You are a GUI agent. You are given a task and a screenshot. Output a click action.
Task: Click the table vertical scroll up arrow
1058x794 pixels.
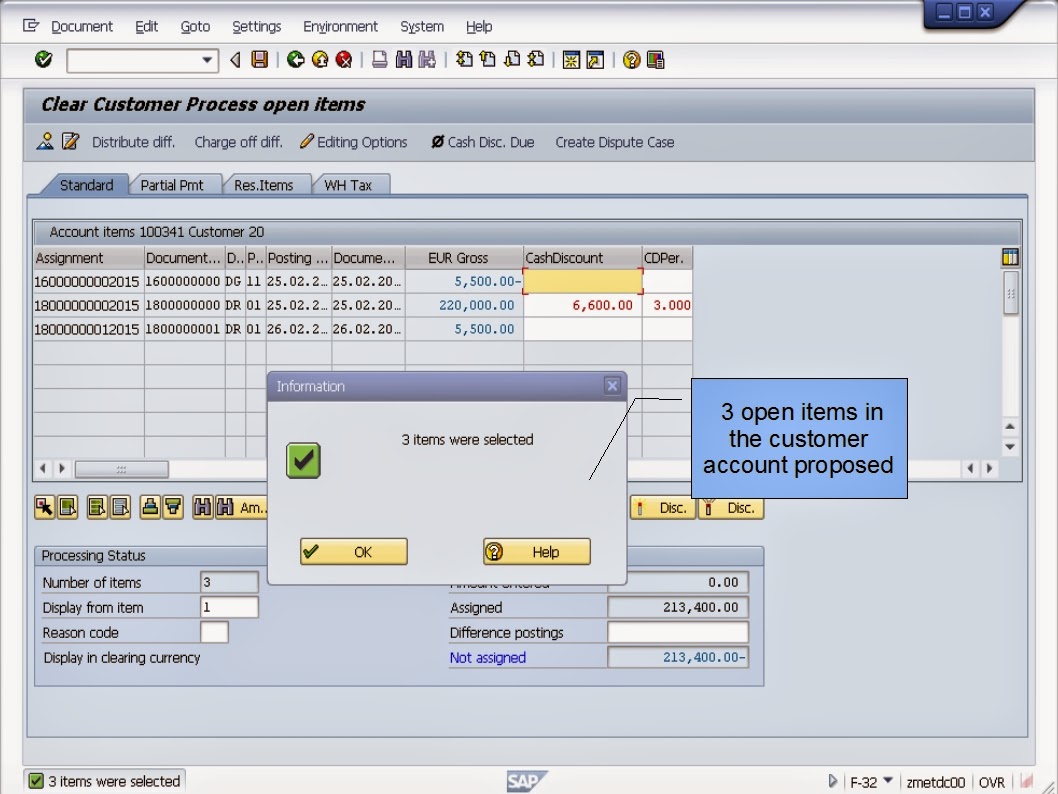[x=1010, y=426]
